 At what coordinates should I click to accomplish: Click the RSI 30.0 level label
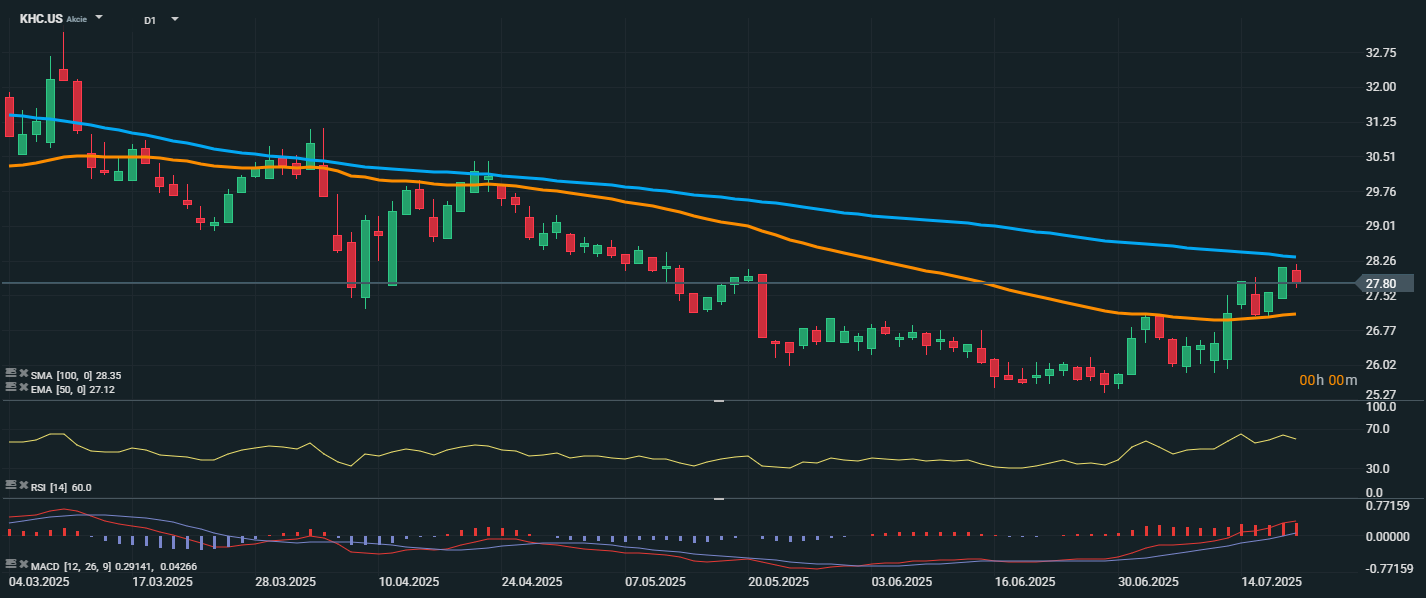click(x=1379, y=468)
